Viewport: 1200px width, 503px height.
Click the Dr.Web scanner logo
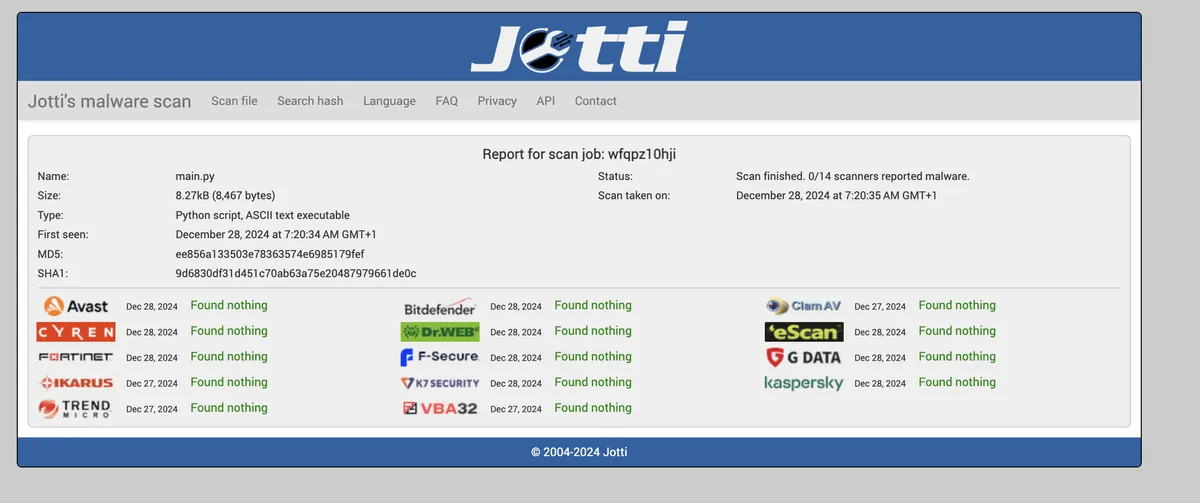(440, 332)
